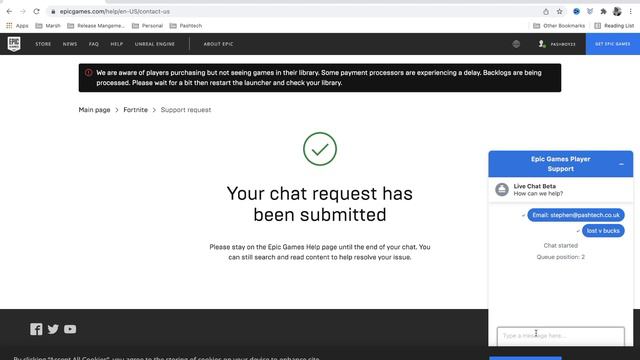Open the UNREAL ENGINE navigation item
The image size is (640, 360).
[x=155, y=44]
